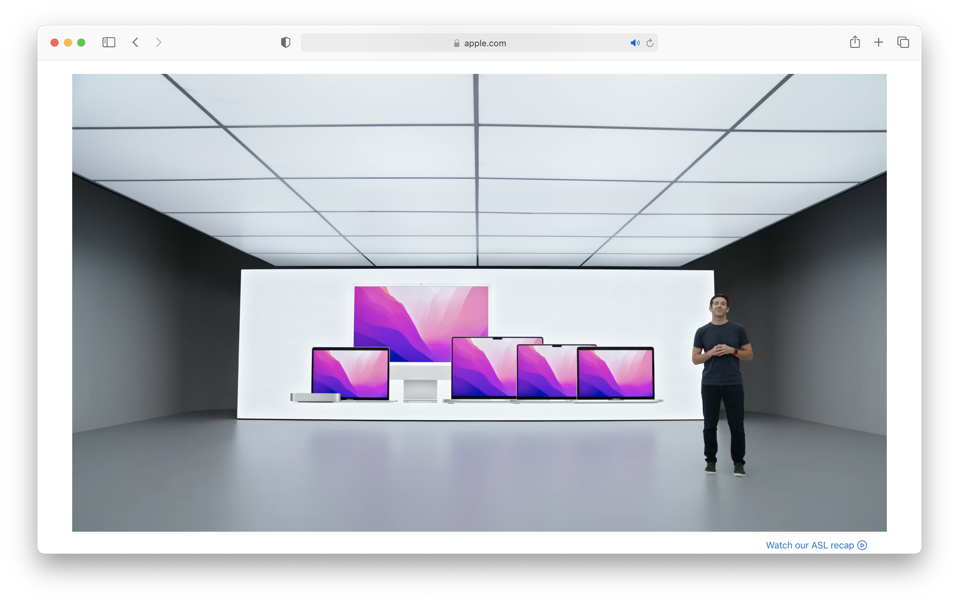Toggle the Safari sidebar
This screenshot has width=959, height=603.
pos(109,43)
